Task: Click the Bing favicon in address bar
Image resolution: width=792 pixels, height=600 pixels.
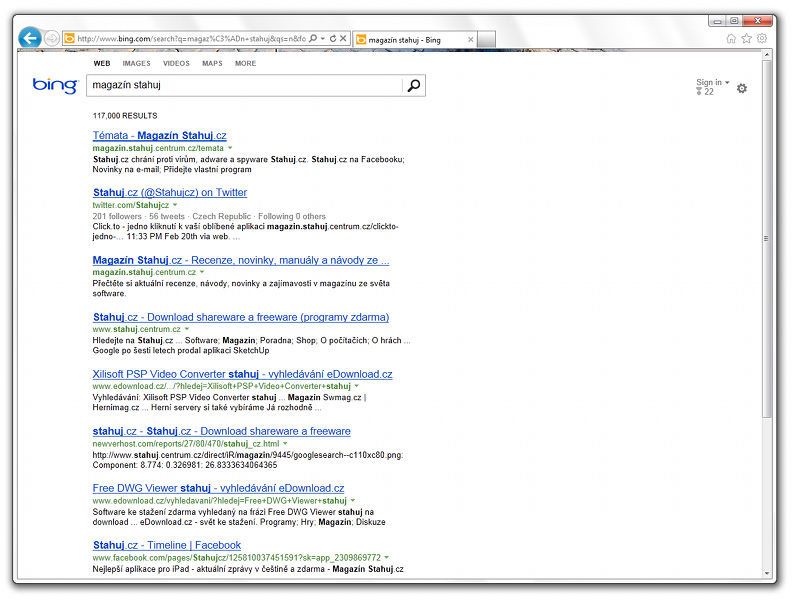Action: pyautogui.click(x=70, y=38)
